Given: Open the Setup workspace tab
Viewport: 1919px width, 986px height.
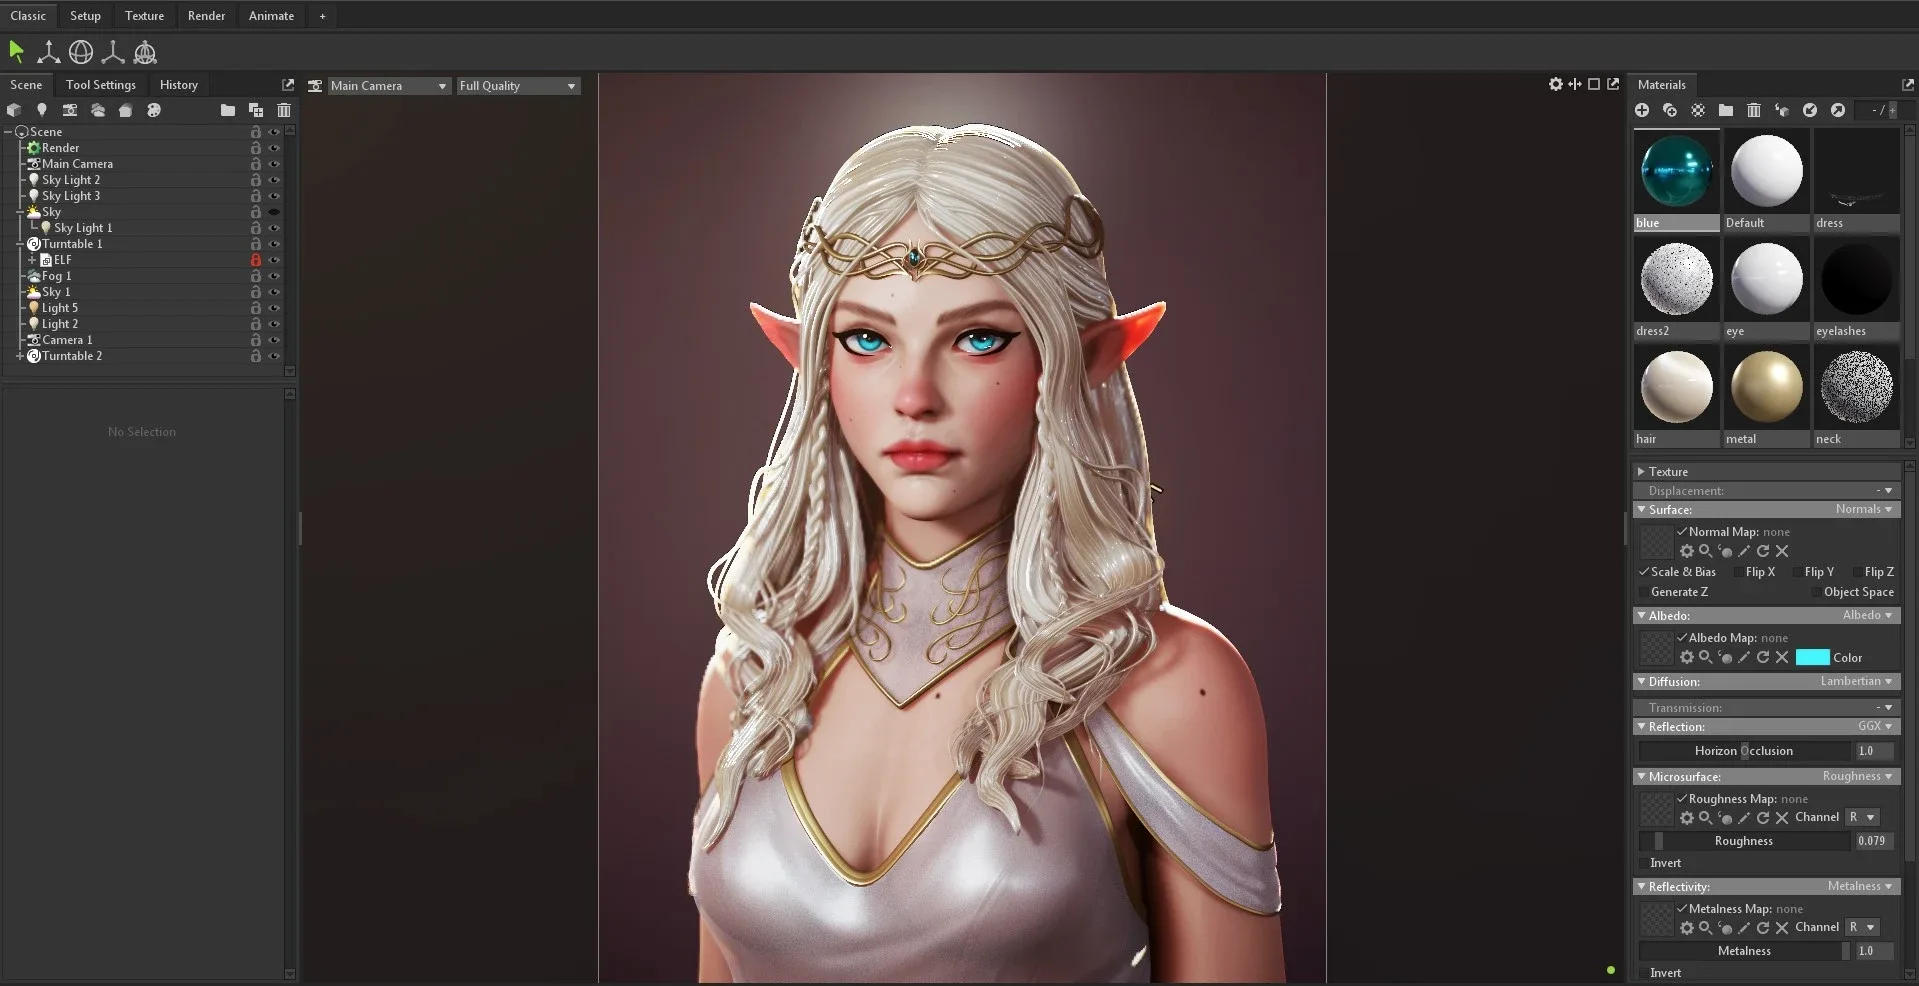Looking at the screenshot, I should tap(85, 16).
